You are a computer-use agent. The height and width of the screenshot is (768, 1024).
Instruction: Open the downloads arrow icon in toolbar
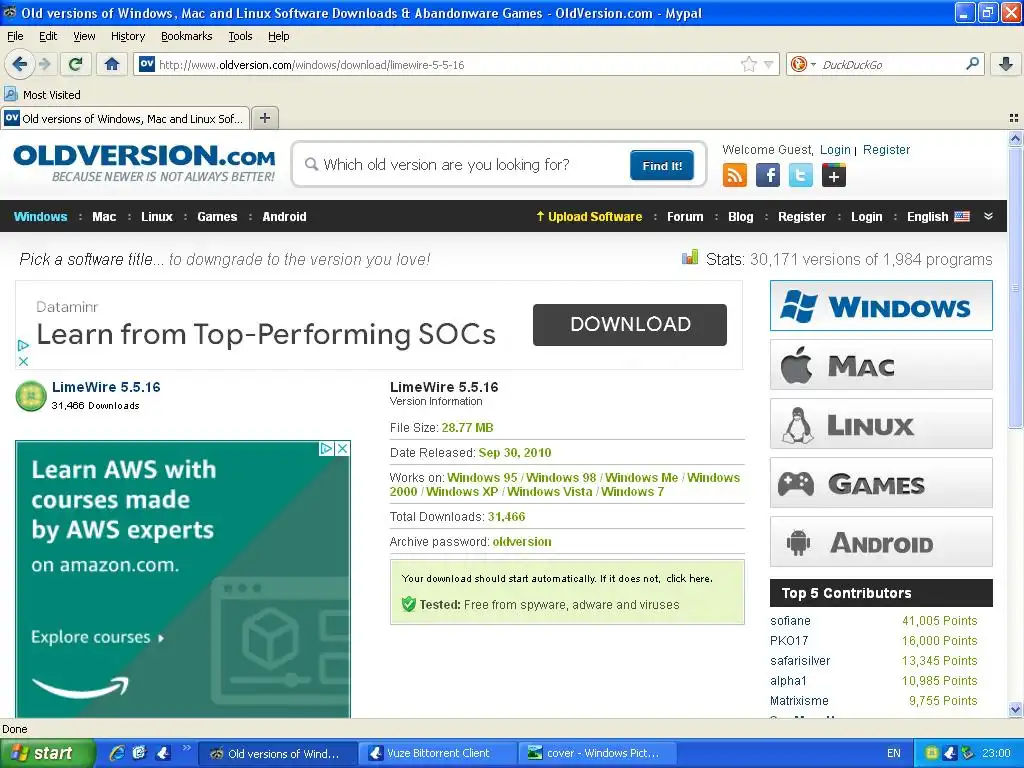click(x=1006, y=64)
